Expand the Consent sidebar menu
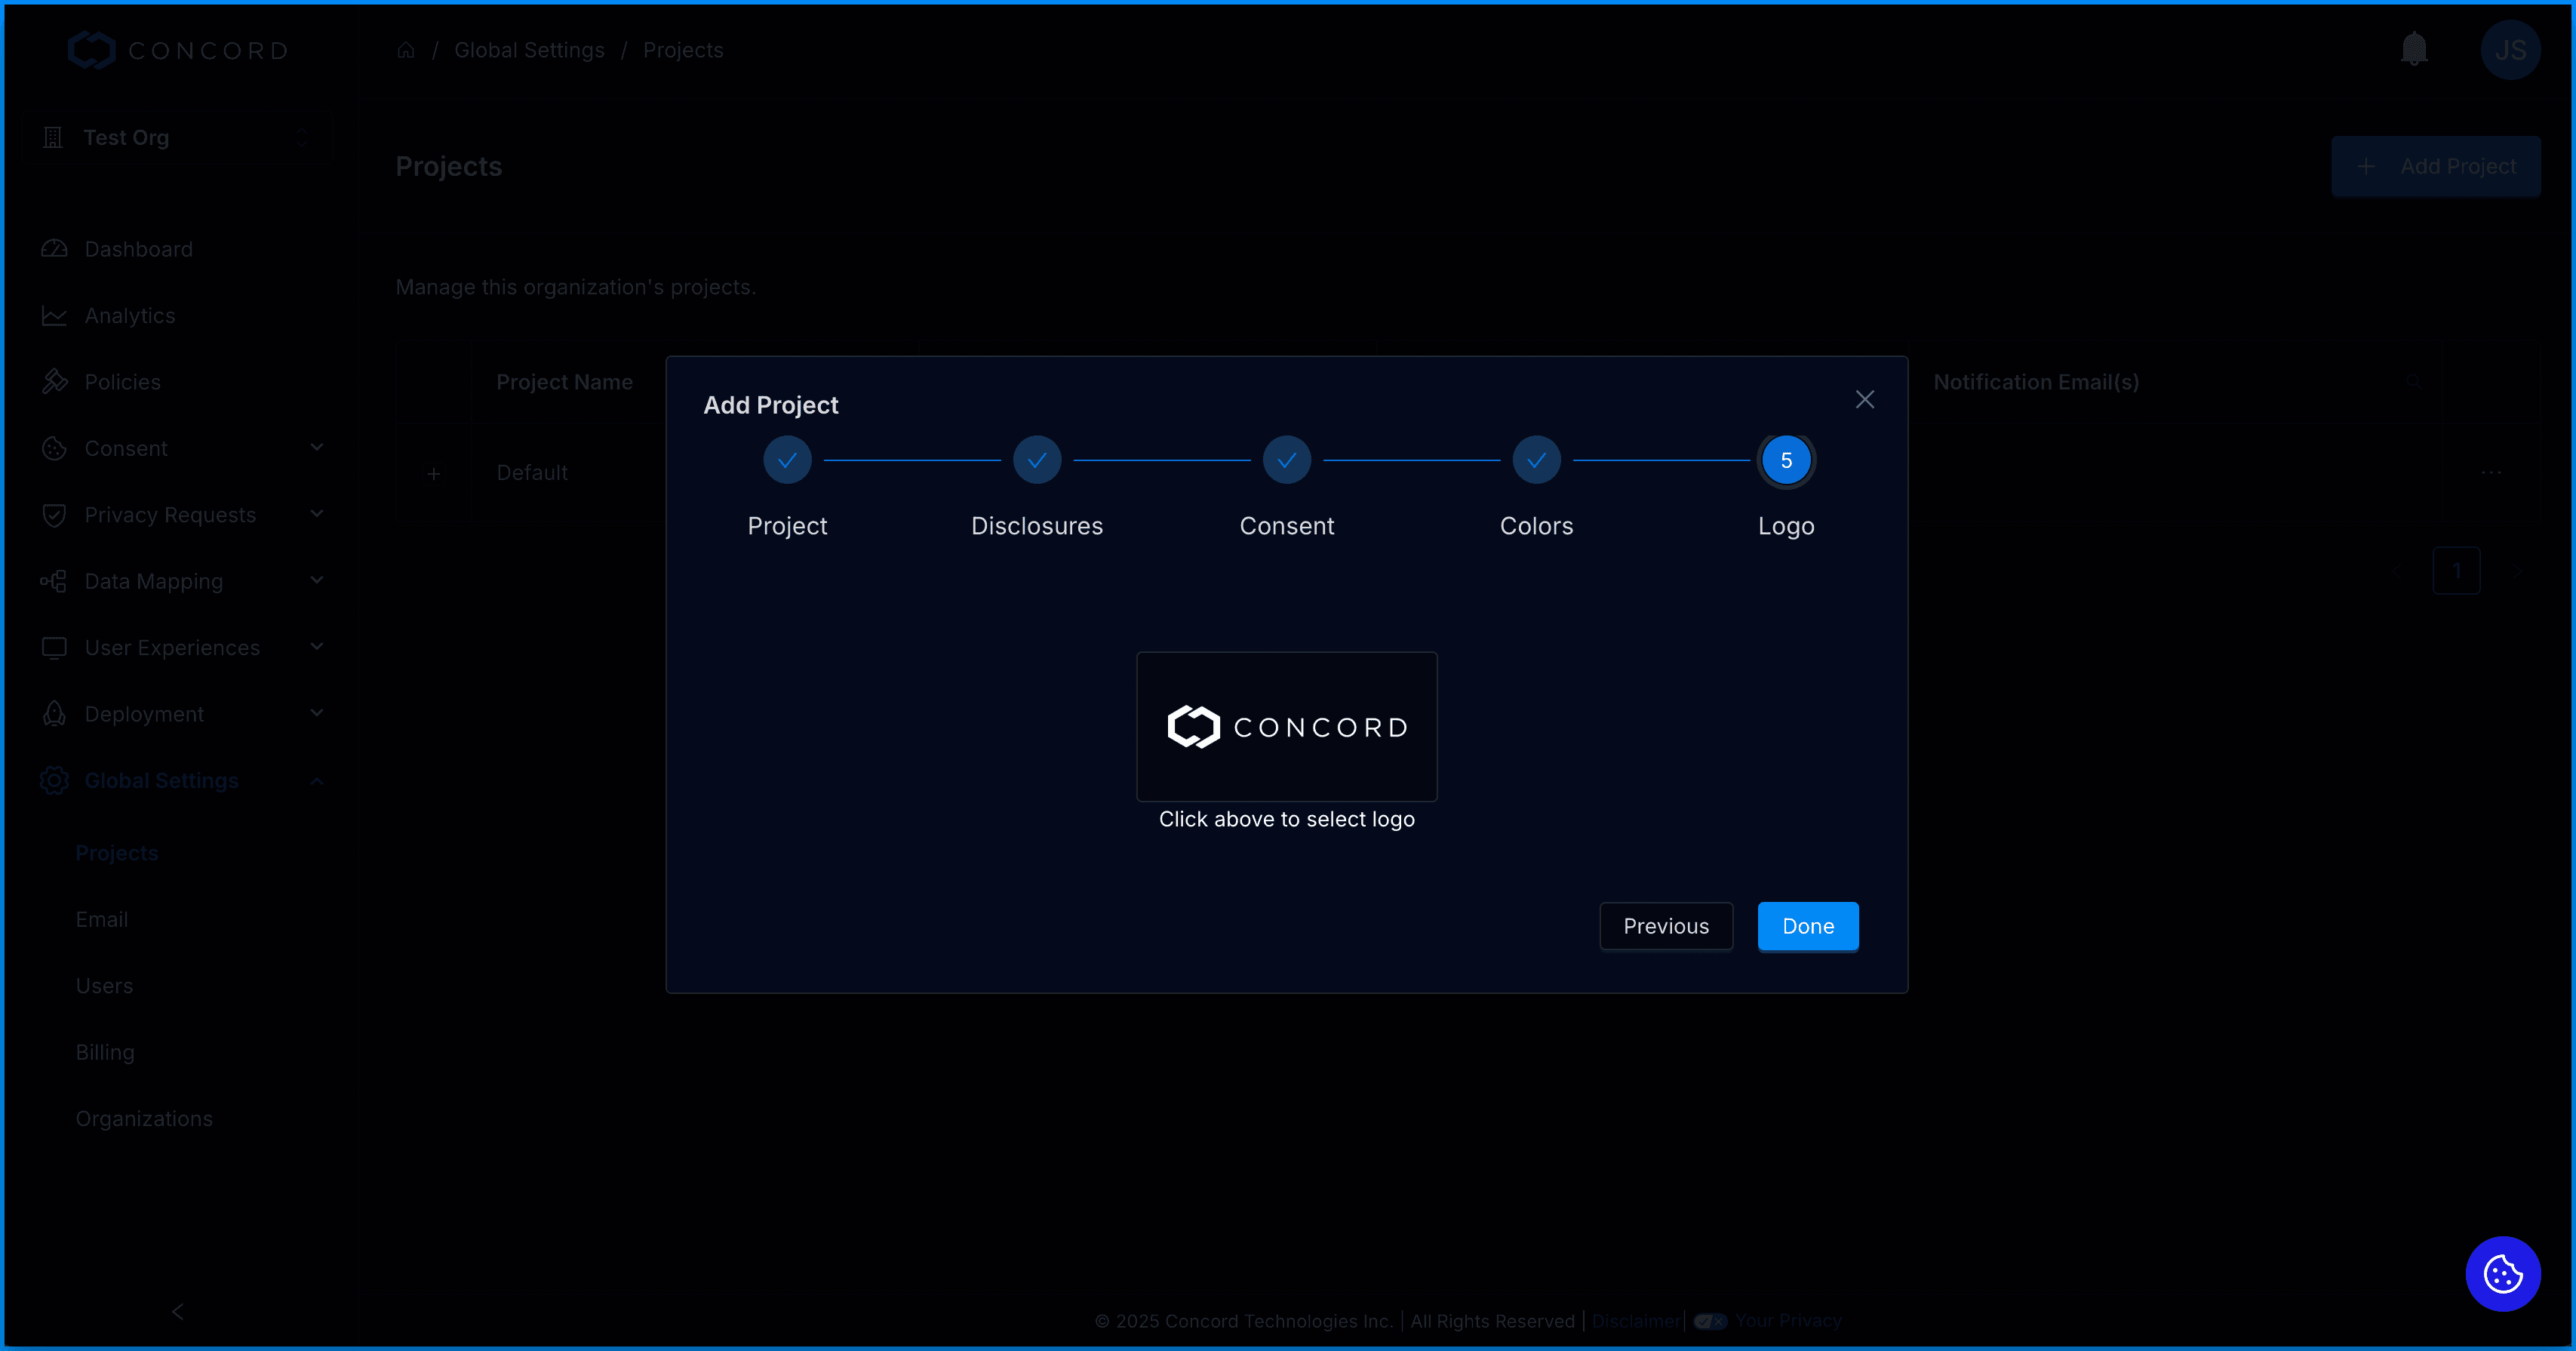Viewport: 2576px width, 1351px height. (x=317, y=448)
